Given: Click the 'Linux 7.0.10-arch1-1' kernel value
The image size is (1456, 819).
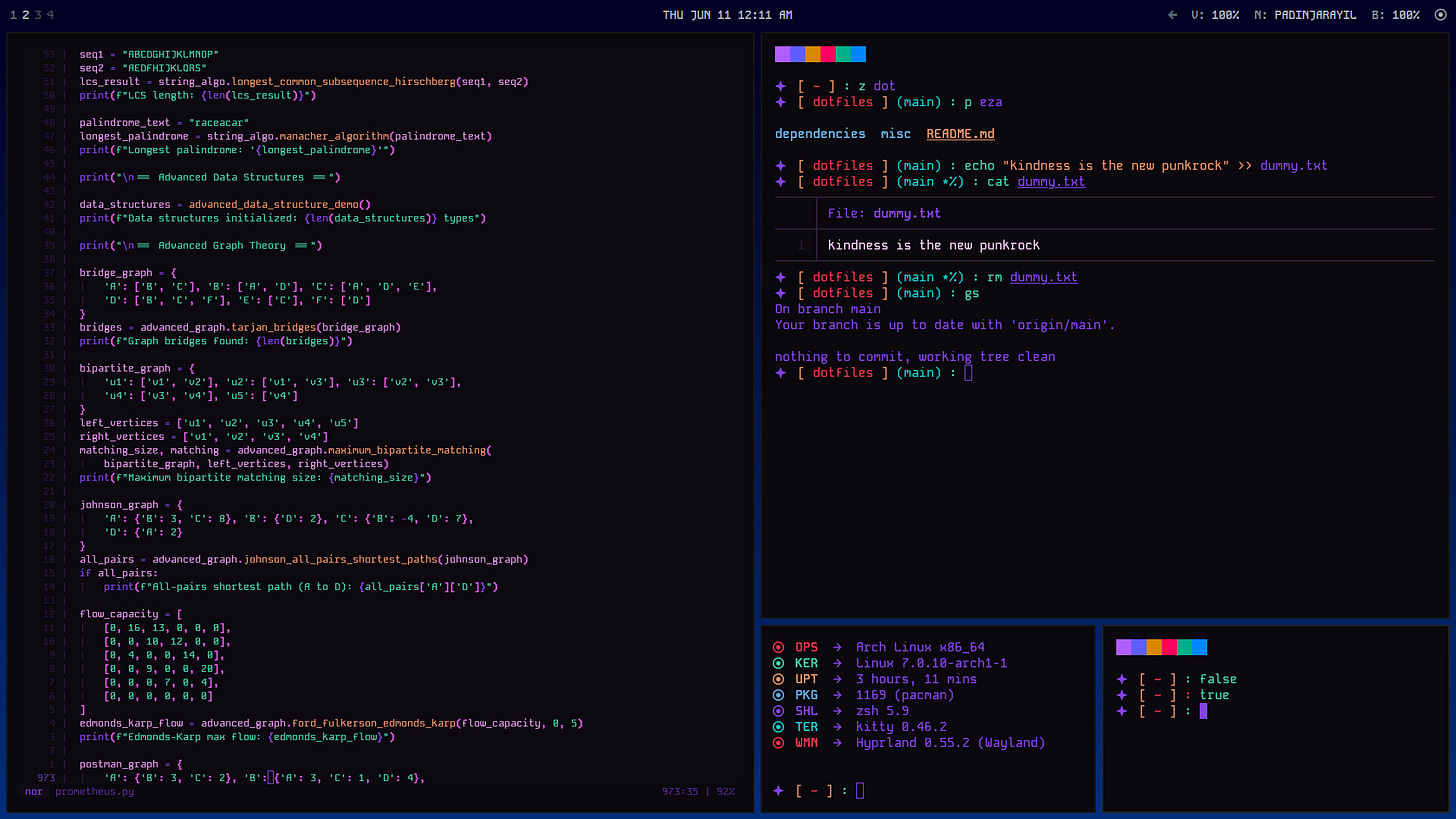Looking at the screenshot, I should 931,663.
